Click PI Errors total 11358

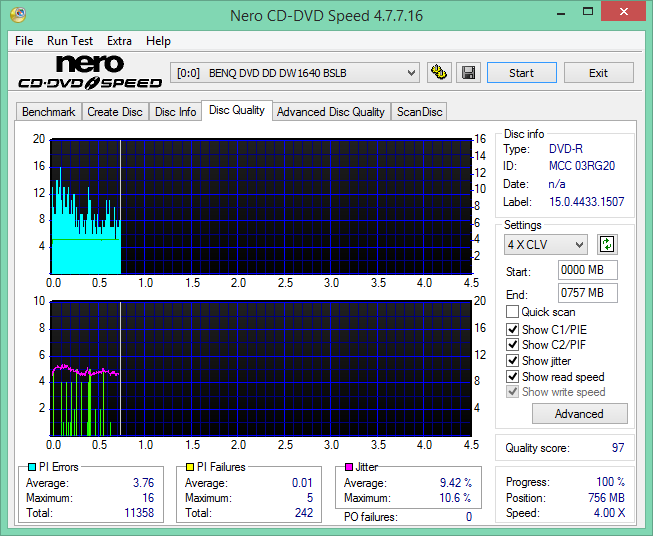coord(139,512)
